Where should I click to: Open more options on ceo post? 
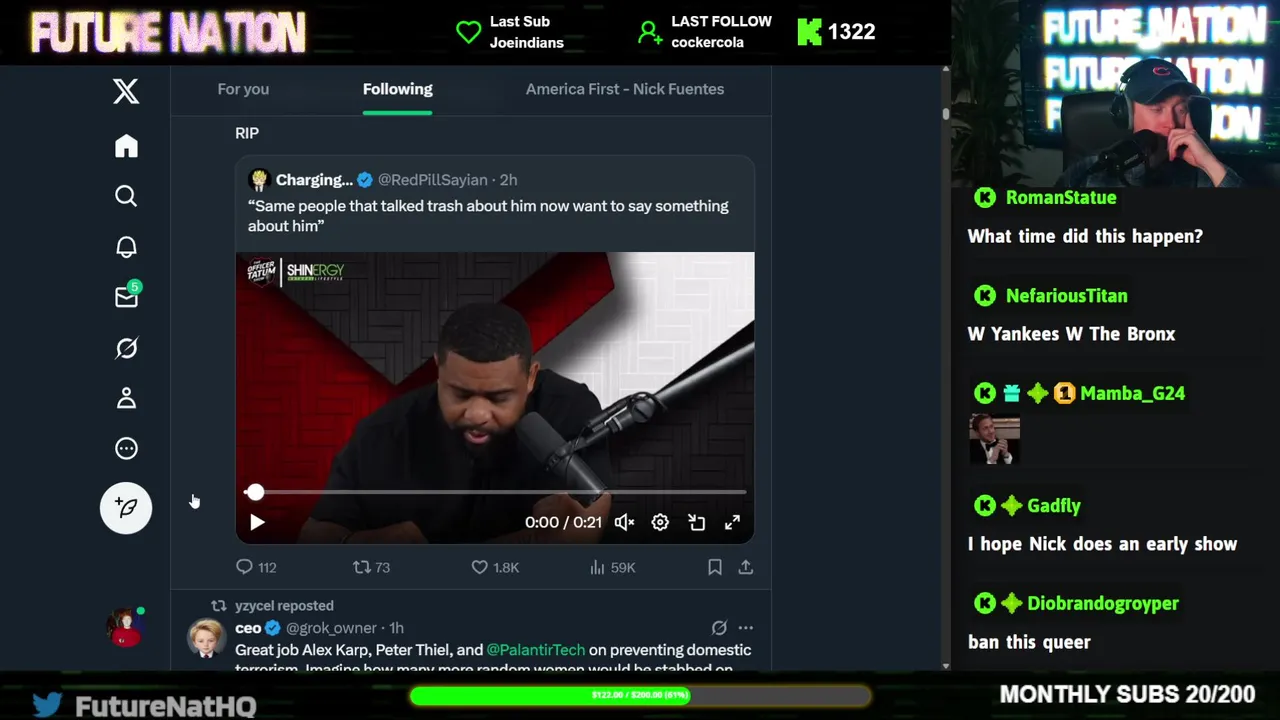[x=745, y=628]
